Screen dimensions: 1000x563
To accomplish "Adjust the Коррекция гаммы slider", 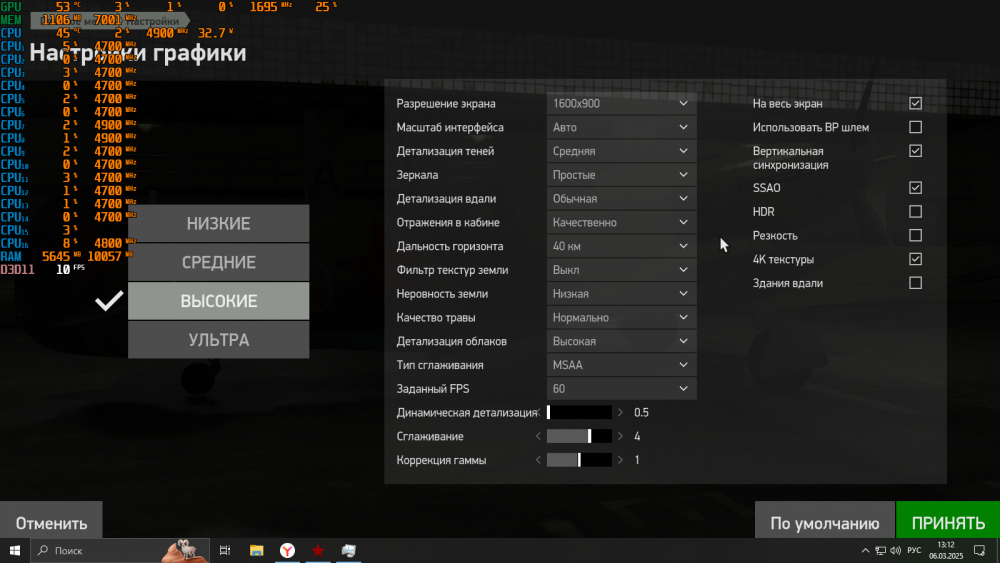I will pyautogui.click(x=579, y=460).
